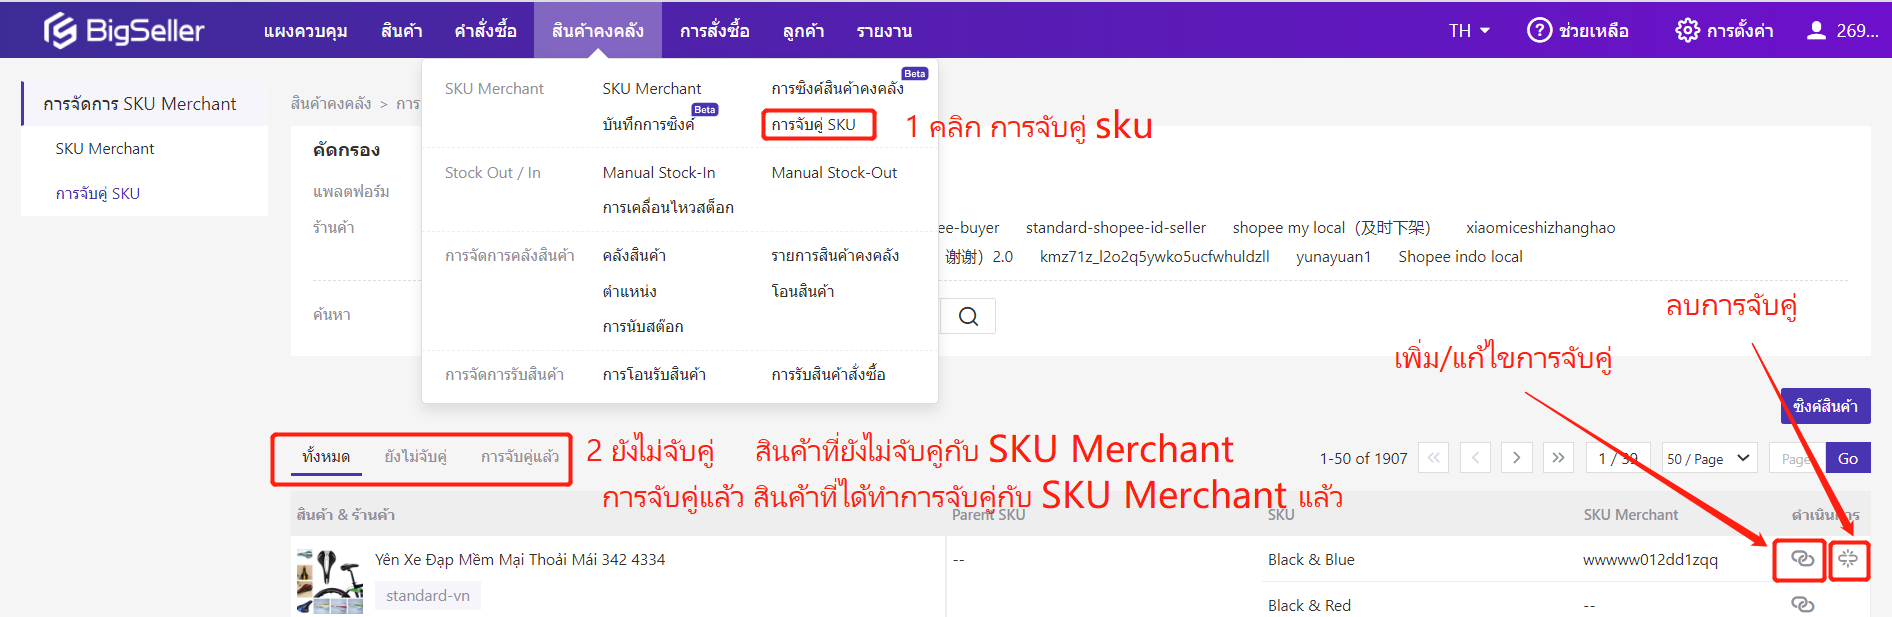
Task: Click the Go page button
Action: coord(1848,458)
